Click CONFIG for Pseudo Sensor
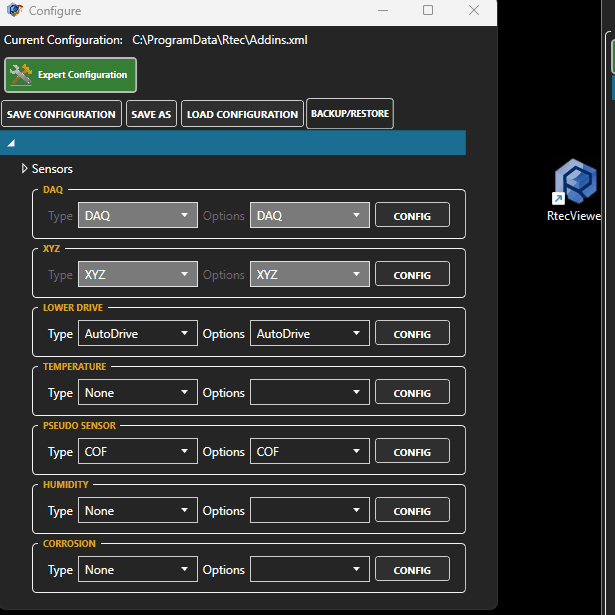The image size is (615, 615). (412, 451)
